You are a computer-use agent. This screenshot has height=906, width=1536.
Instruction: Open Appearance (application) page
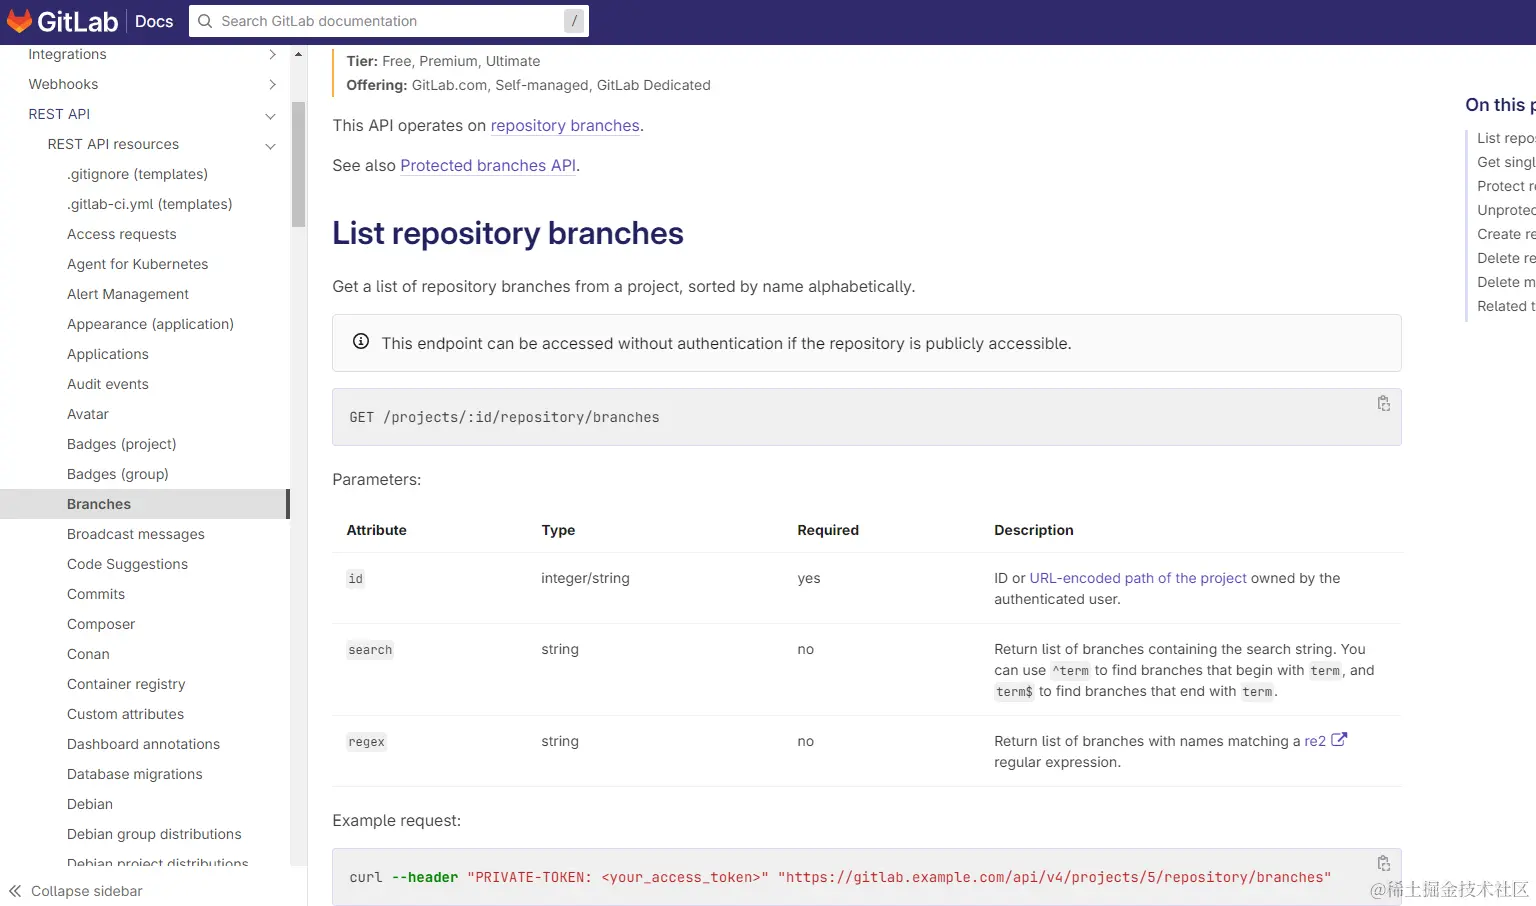(150, 324)
